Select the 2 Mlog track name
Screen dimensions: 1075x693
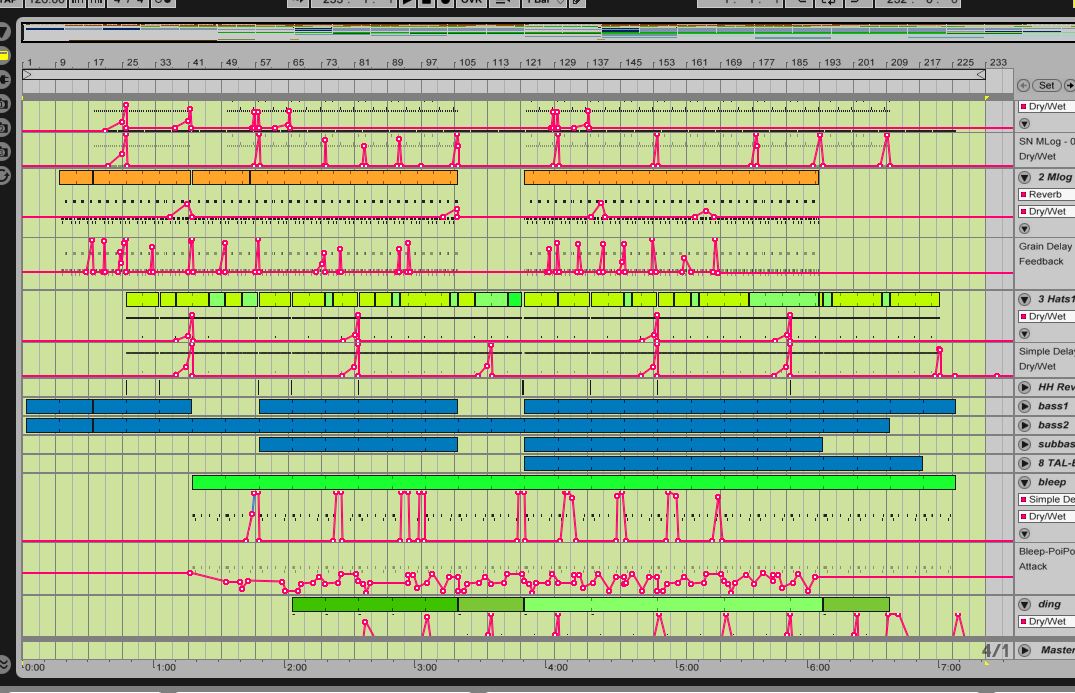pyautogui.click(x=1054, y=177)
